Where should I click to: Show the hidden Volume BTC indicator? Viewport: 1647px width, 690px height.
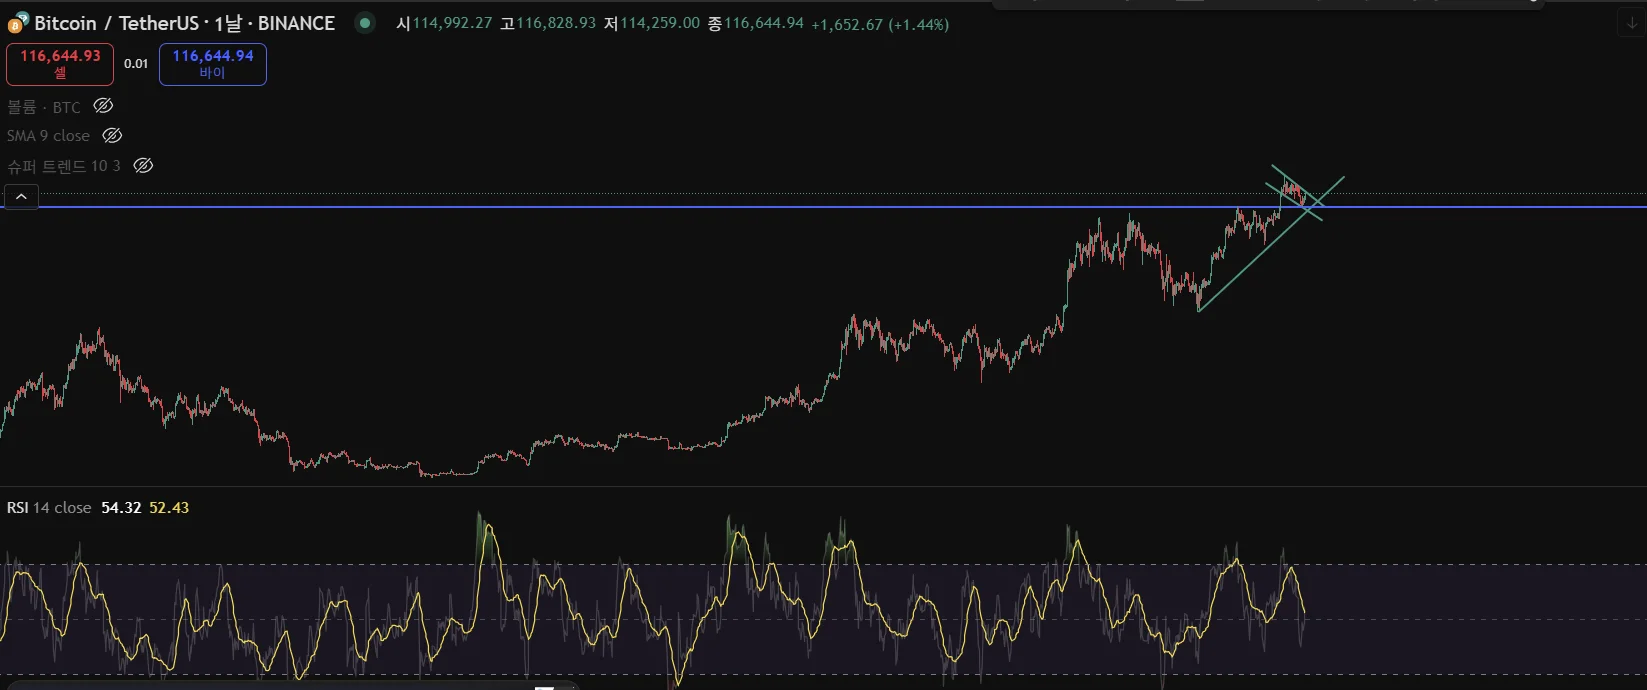click(x=103, y=106)
